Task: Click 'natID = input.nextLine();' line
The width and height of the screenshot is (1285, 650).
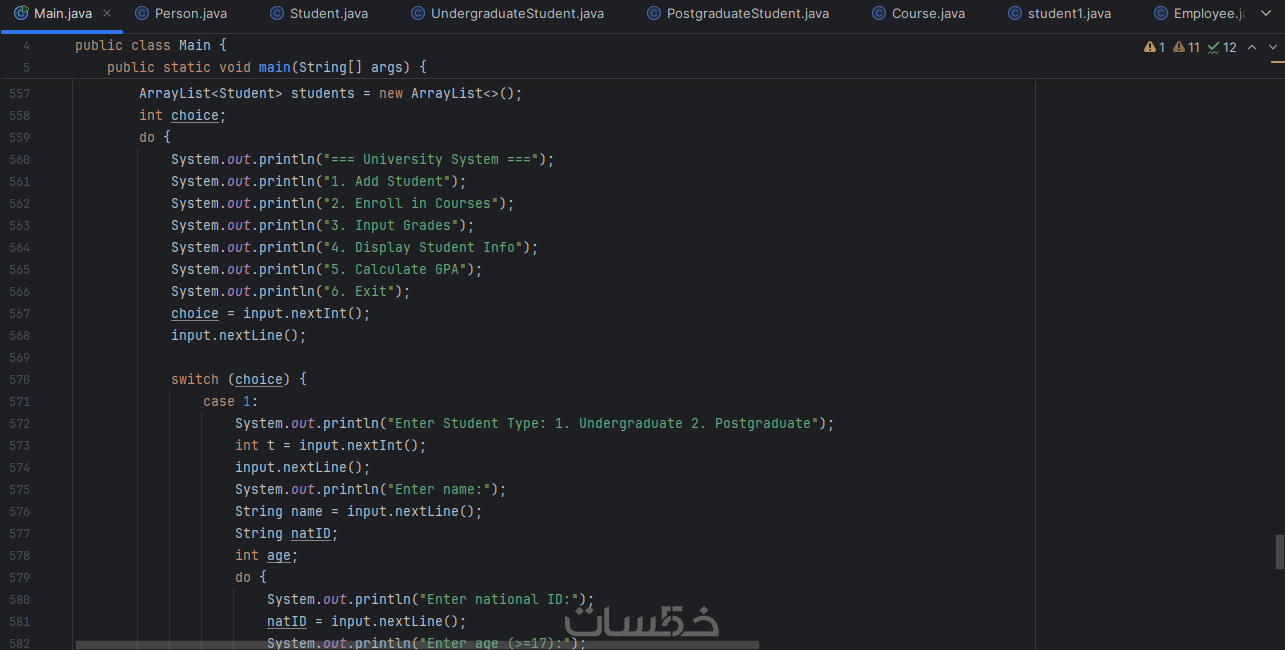Action: tap(367, 621)
